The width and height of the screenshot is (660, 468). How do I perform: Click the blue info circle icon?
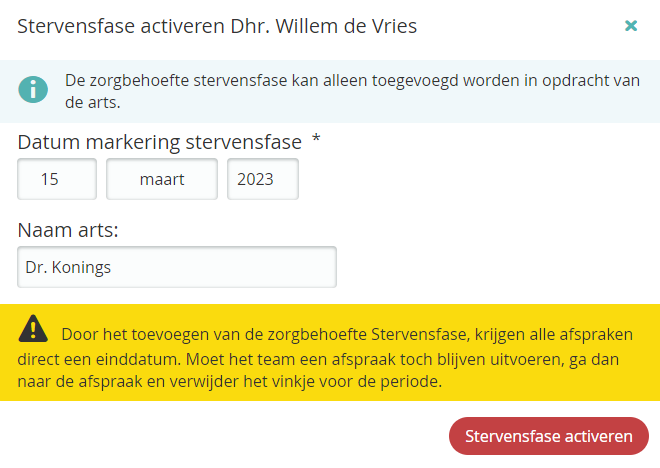[33, 91]
